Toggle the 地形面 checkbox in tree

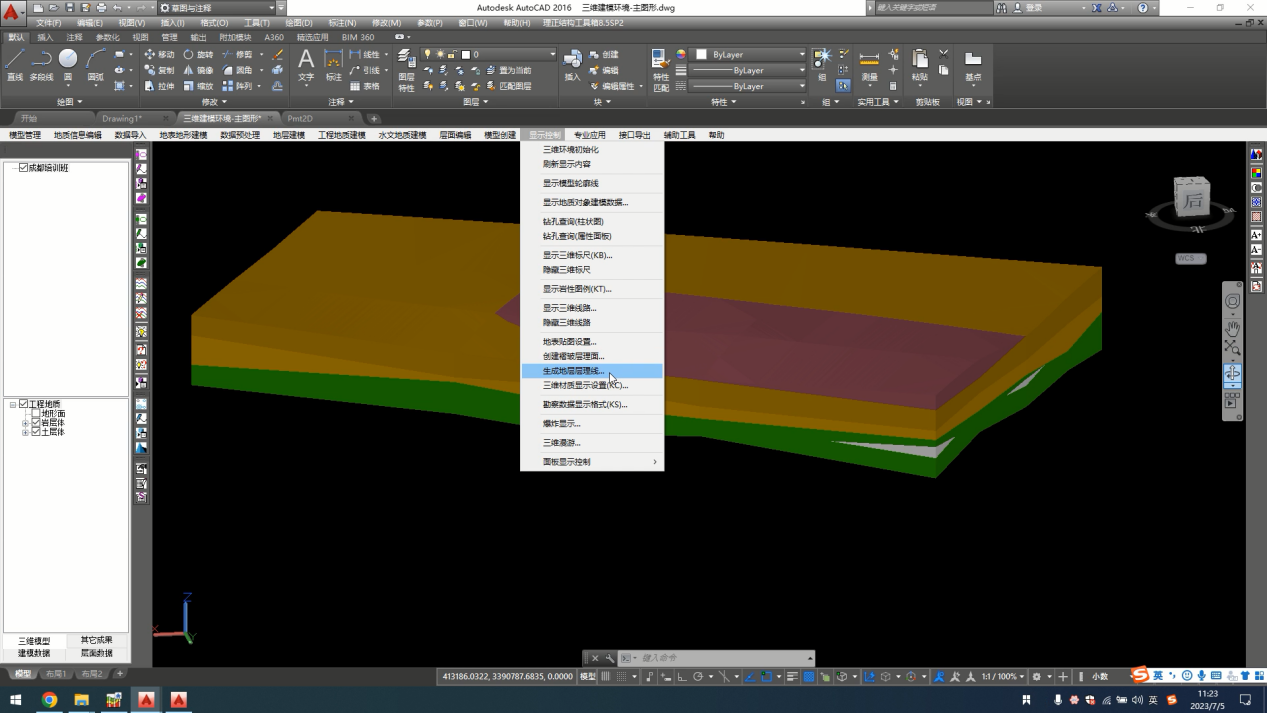click(x=36, y=413)
